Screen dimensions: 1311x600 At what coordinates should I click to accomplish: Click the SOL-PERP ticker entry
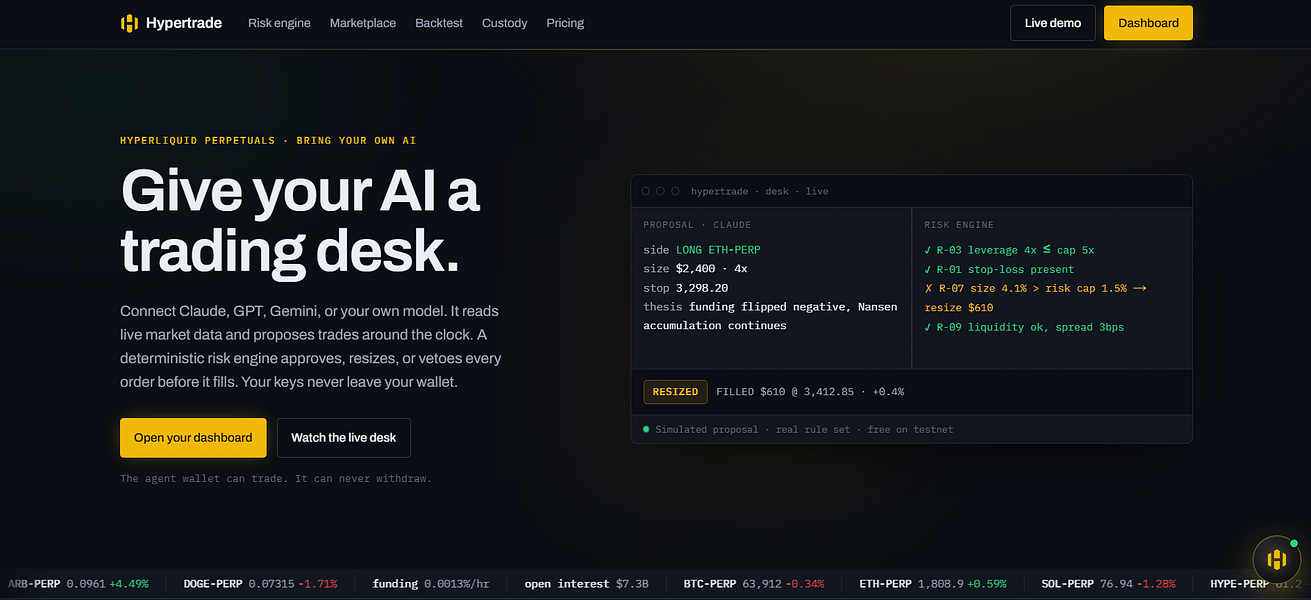tap(1109, 583)
